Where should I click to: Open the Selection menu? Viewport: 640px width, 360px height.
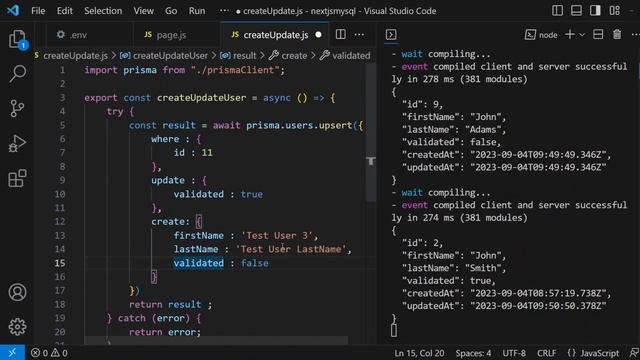click(x=103, y=11)
